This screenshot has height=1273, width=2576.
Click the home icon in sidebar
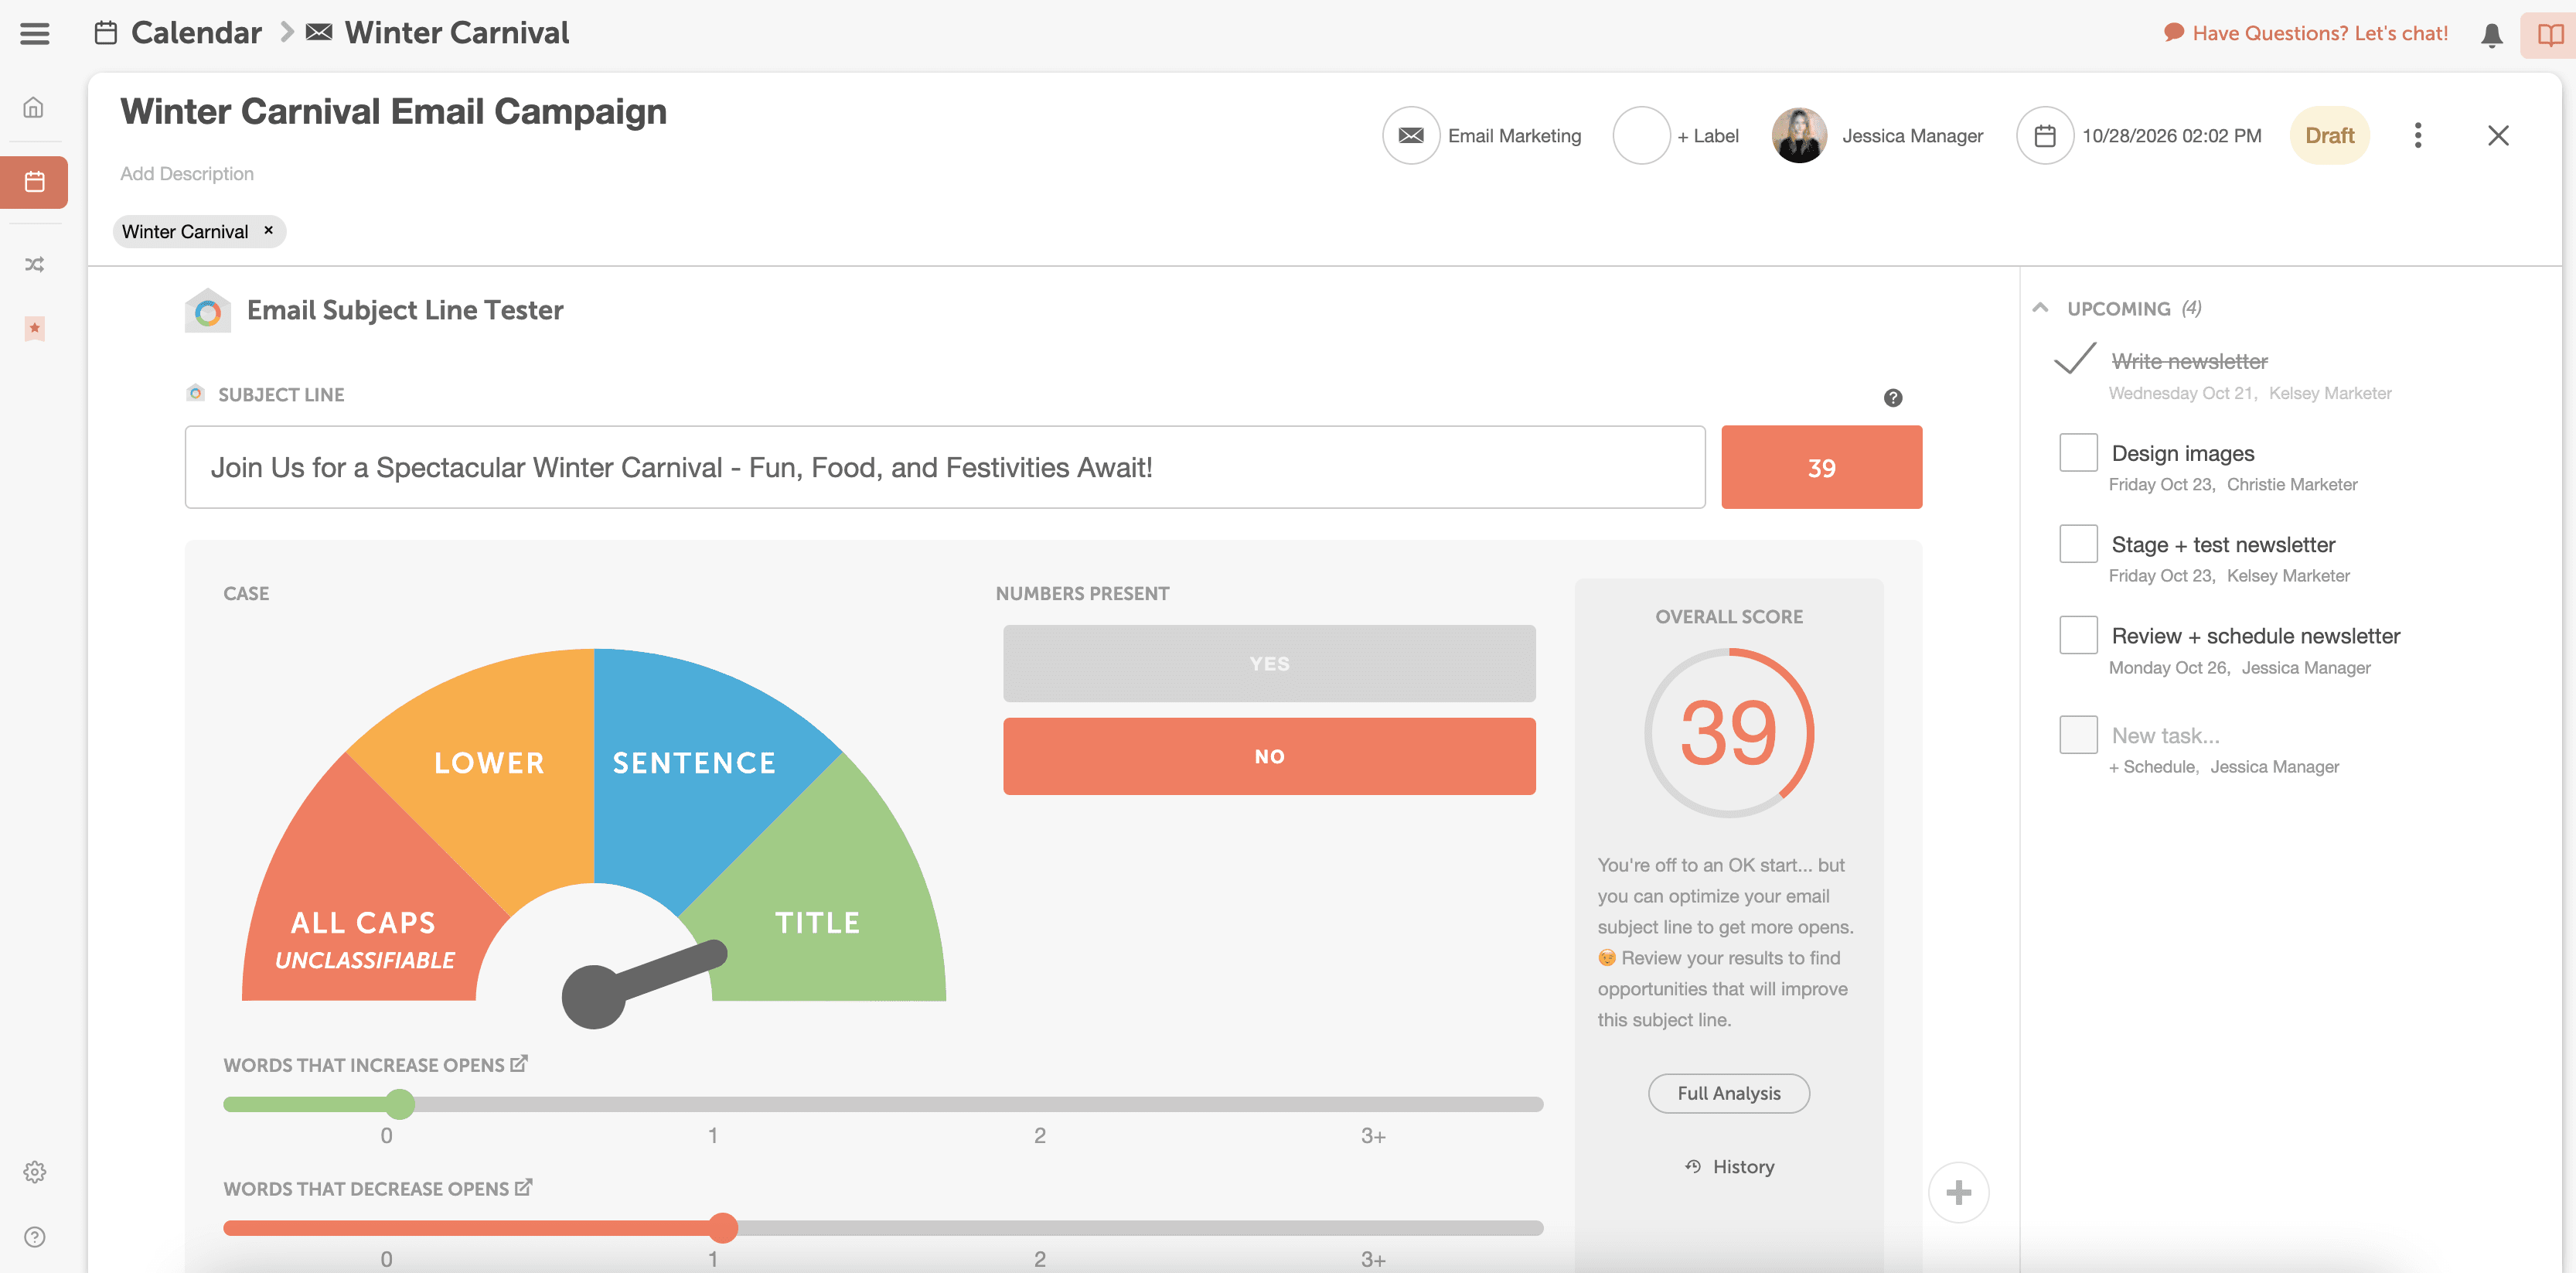click(34, 107)
